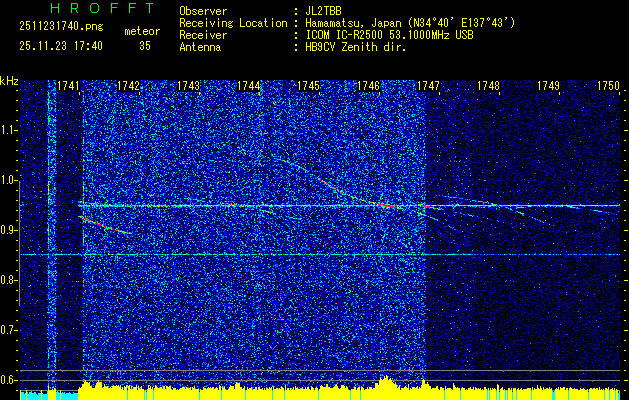Click the 1750 time marker
629x400 pixels.
point(608,87)
